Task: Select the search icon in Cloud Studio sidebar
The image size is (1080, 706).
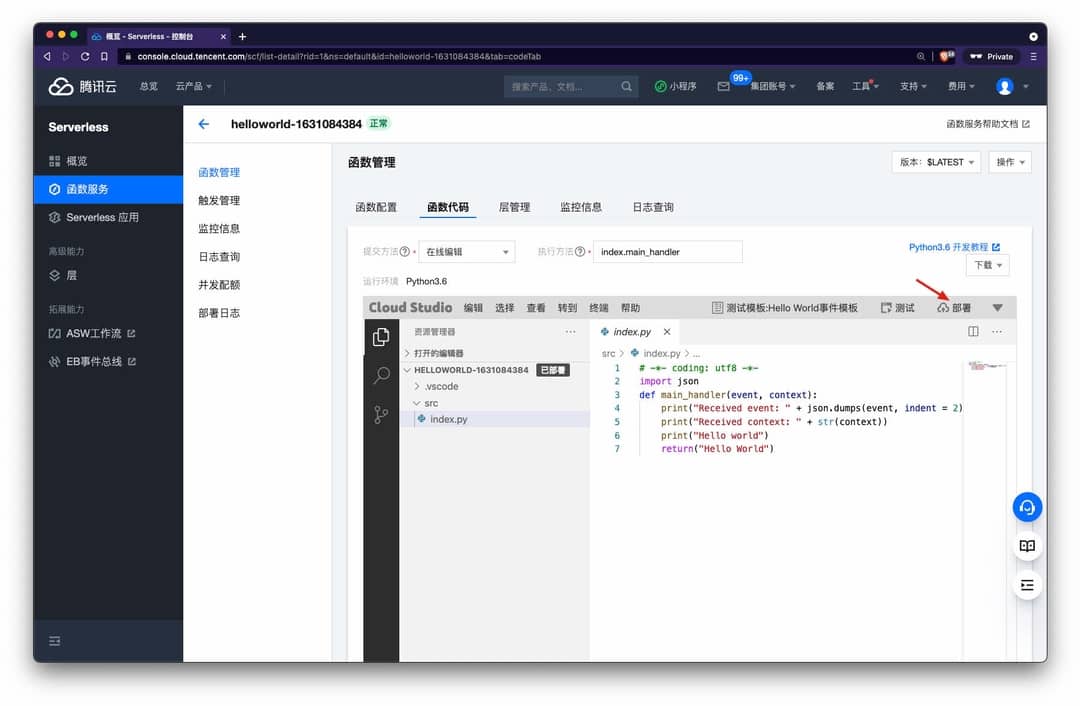Action: pyautogui.click(x=381, y=374)
